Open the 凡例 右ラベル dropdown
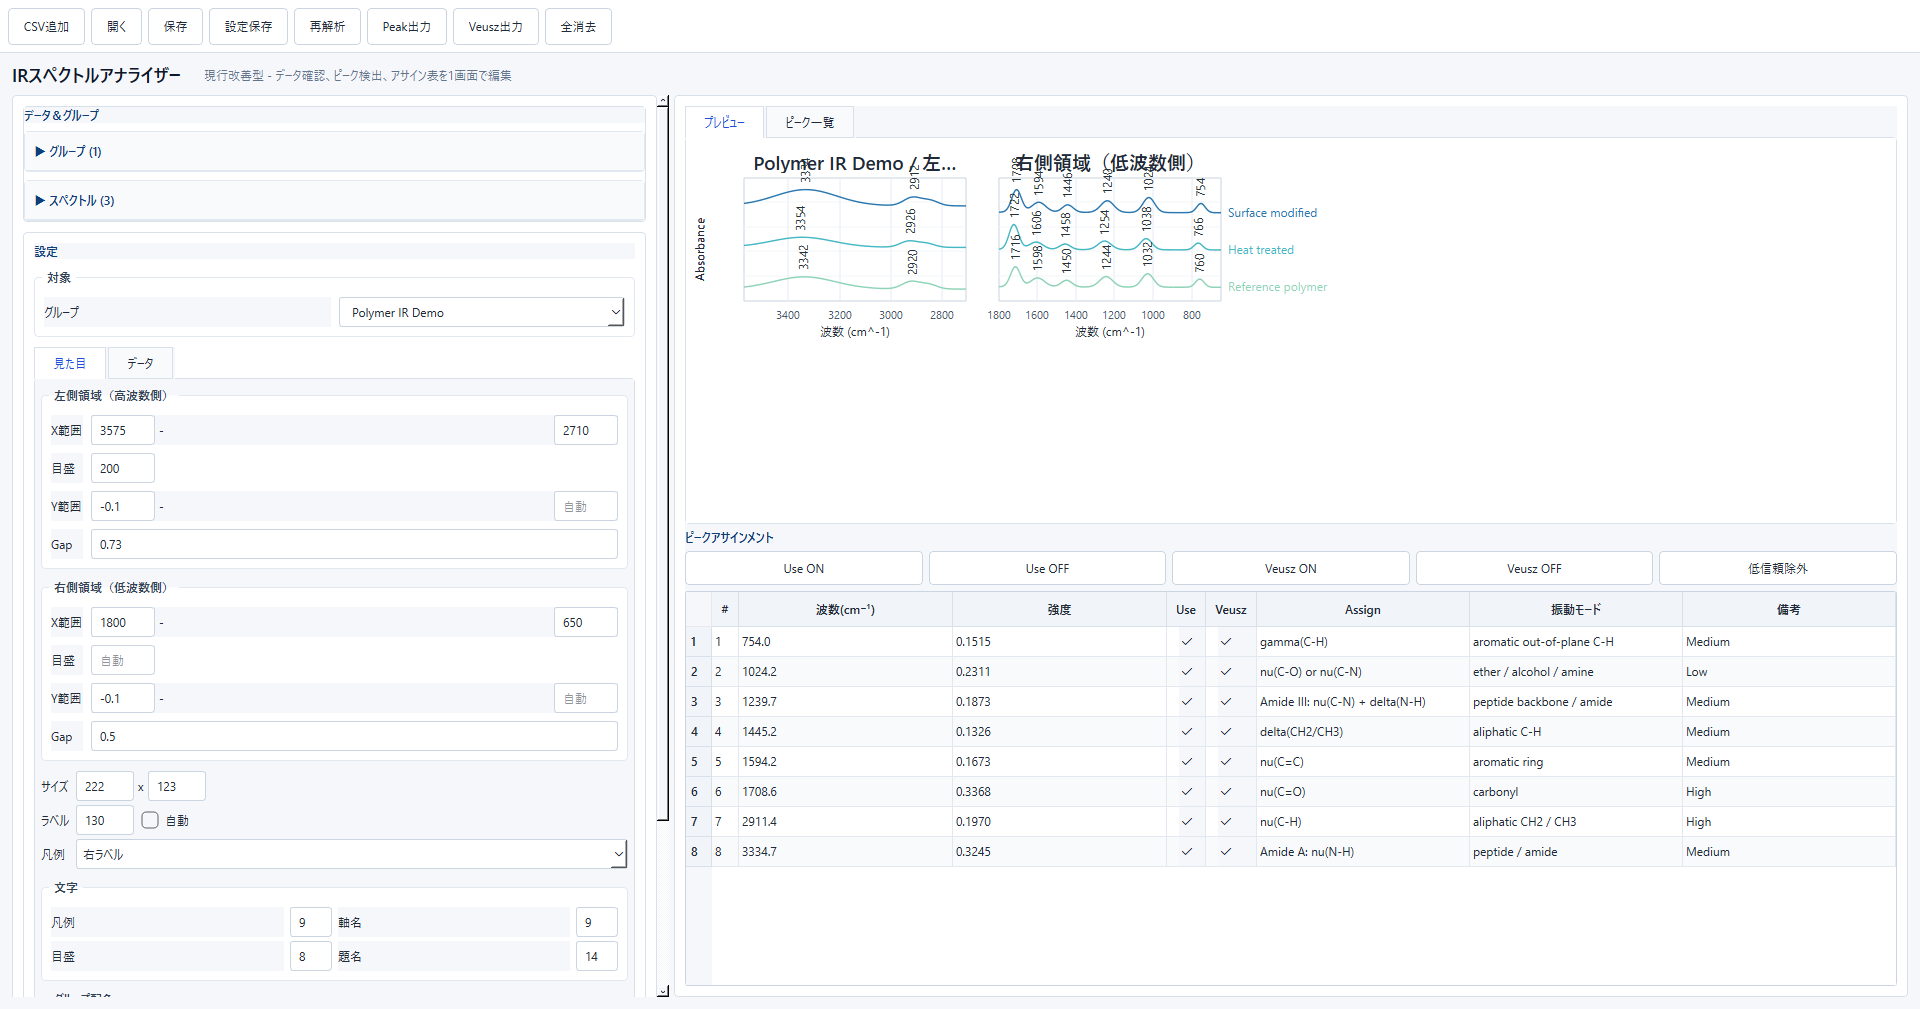The image size is (1920, 1009). (x=351, y=855)
